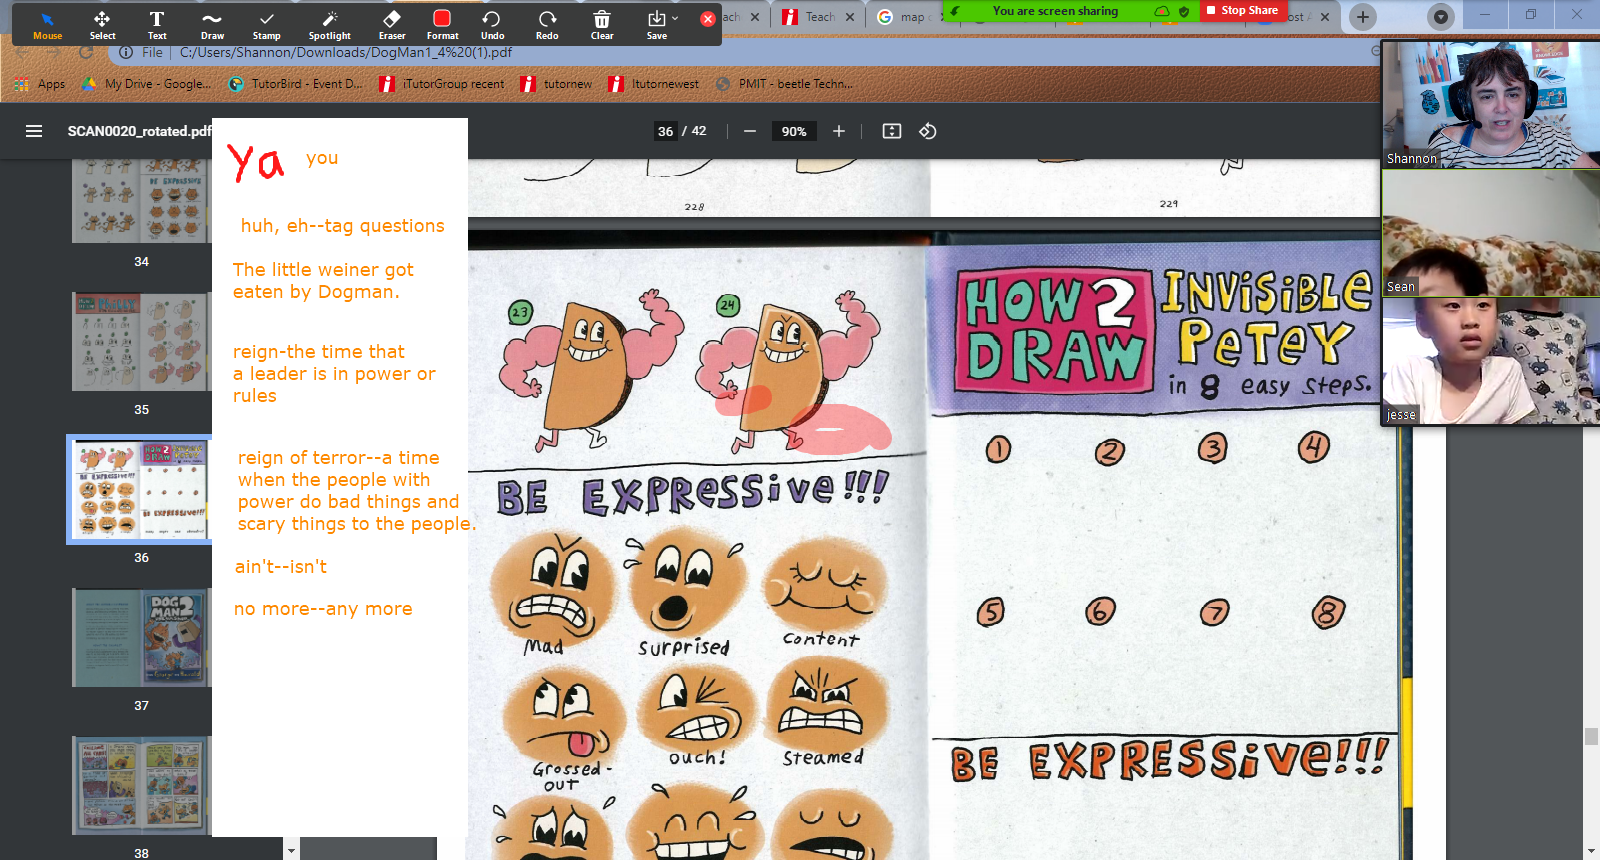Switch to the Teach browser tab

(x=810, y=17)
